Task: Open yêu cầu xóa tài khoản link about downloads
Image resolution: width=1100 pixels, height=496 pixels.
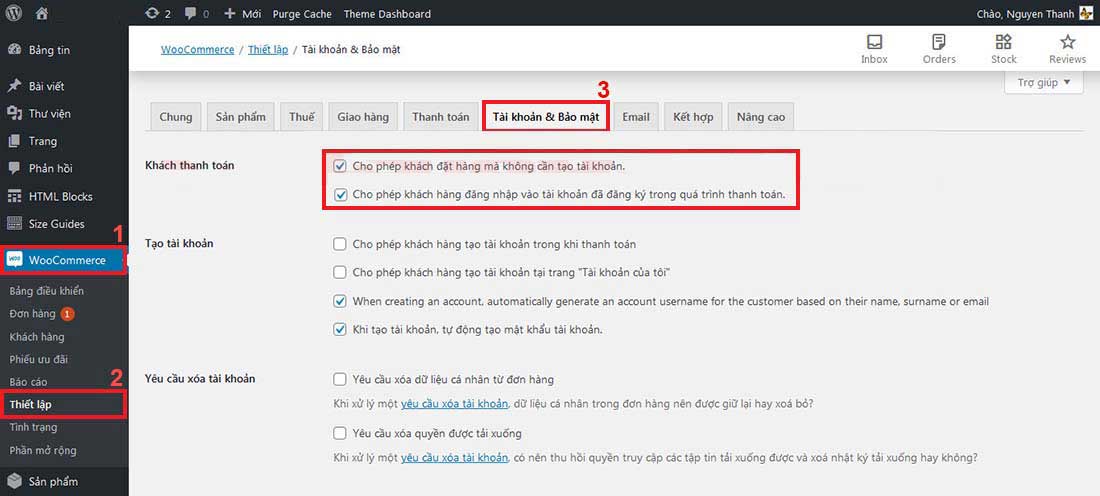Action: [454, 457]
